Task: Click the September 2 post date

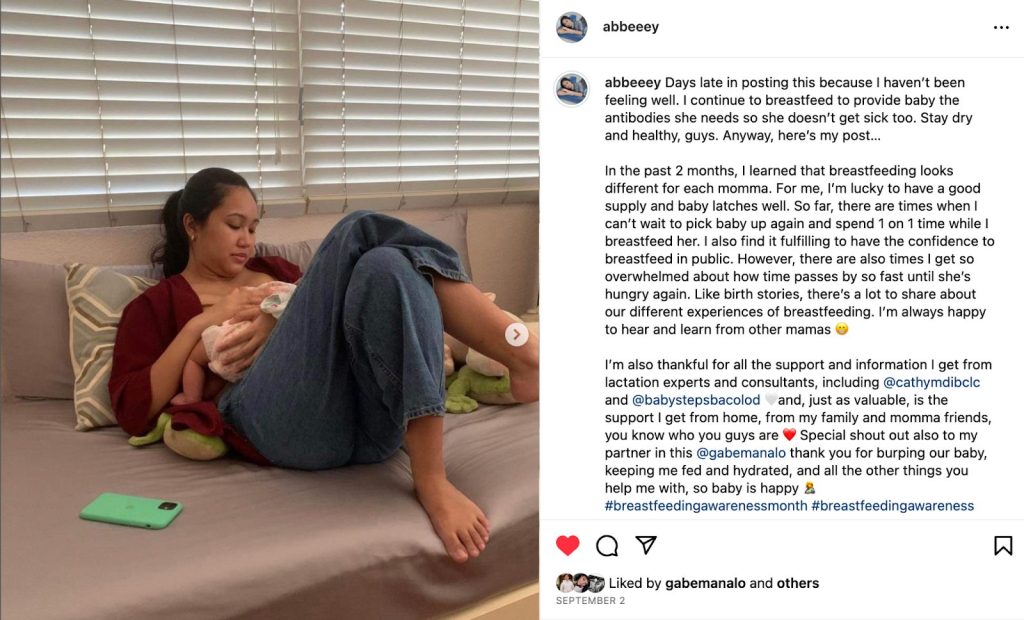Action: point(590,600)
